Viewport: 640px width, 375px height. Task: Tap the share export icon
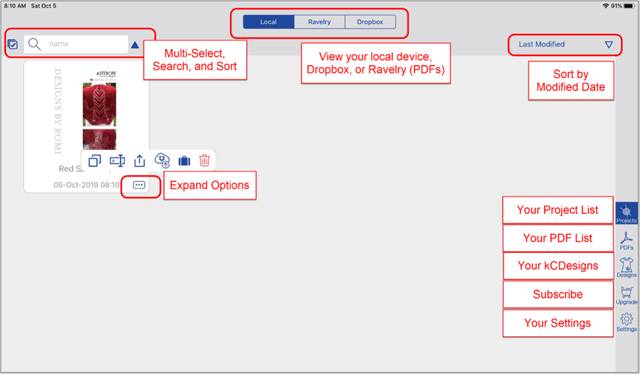point(140,161)
